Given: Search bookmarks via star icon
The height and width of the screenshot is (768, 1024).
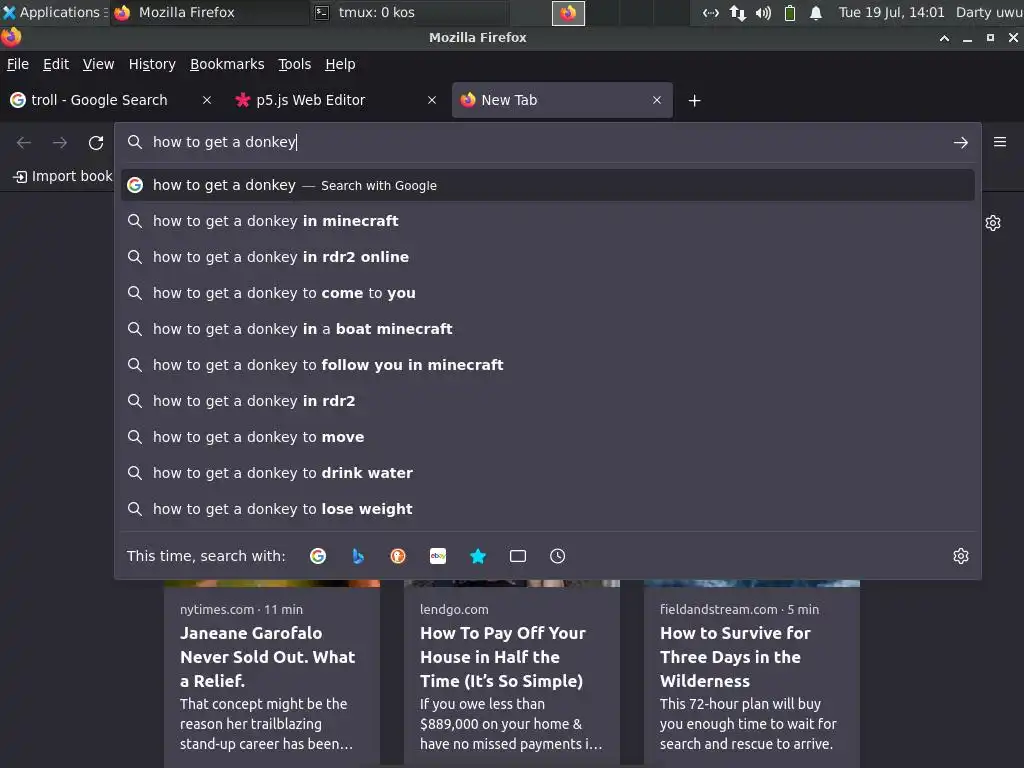Looking at the screenshot, I should [478, 556].
